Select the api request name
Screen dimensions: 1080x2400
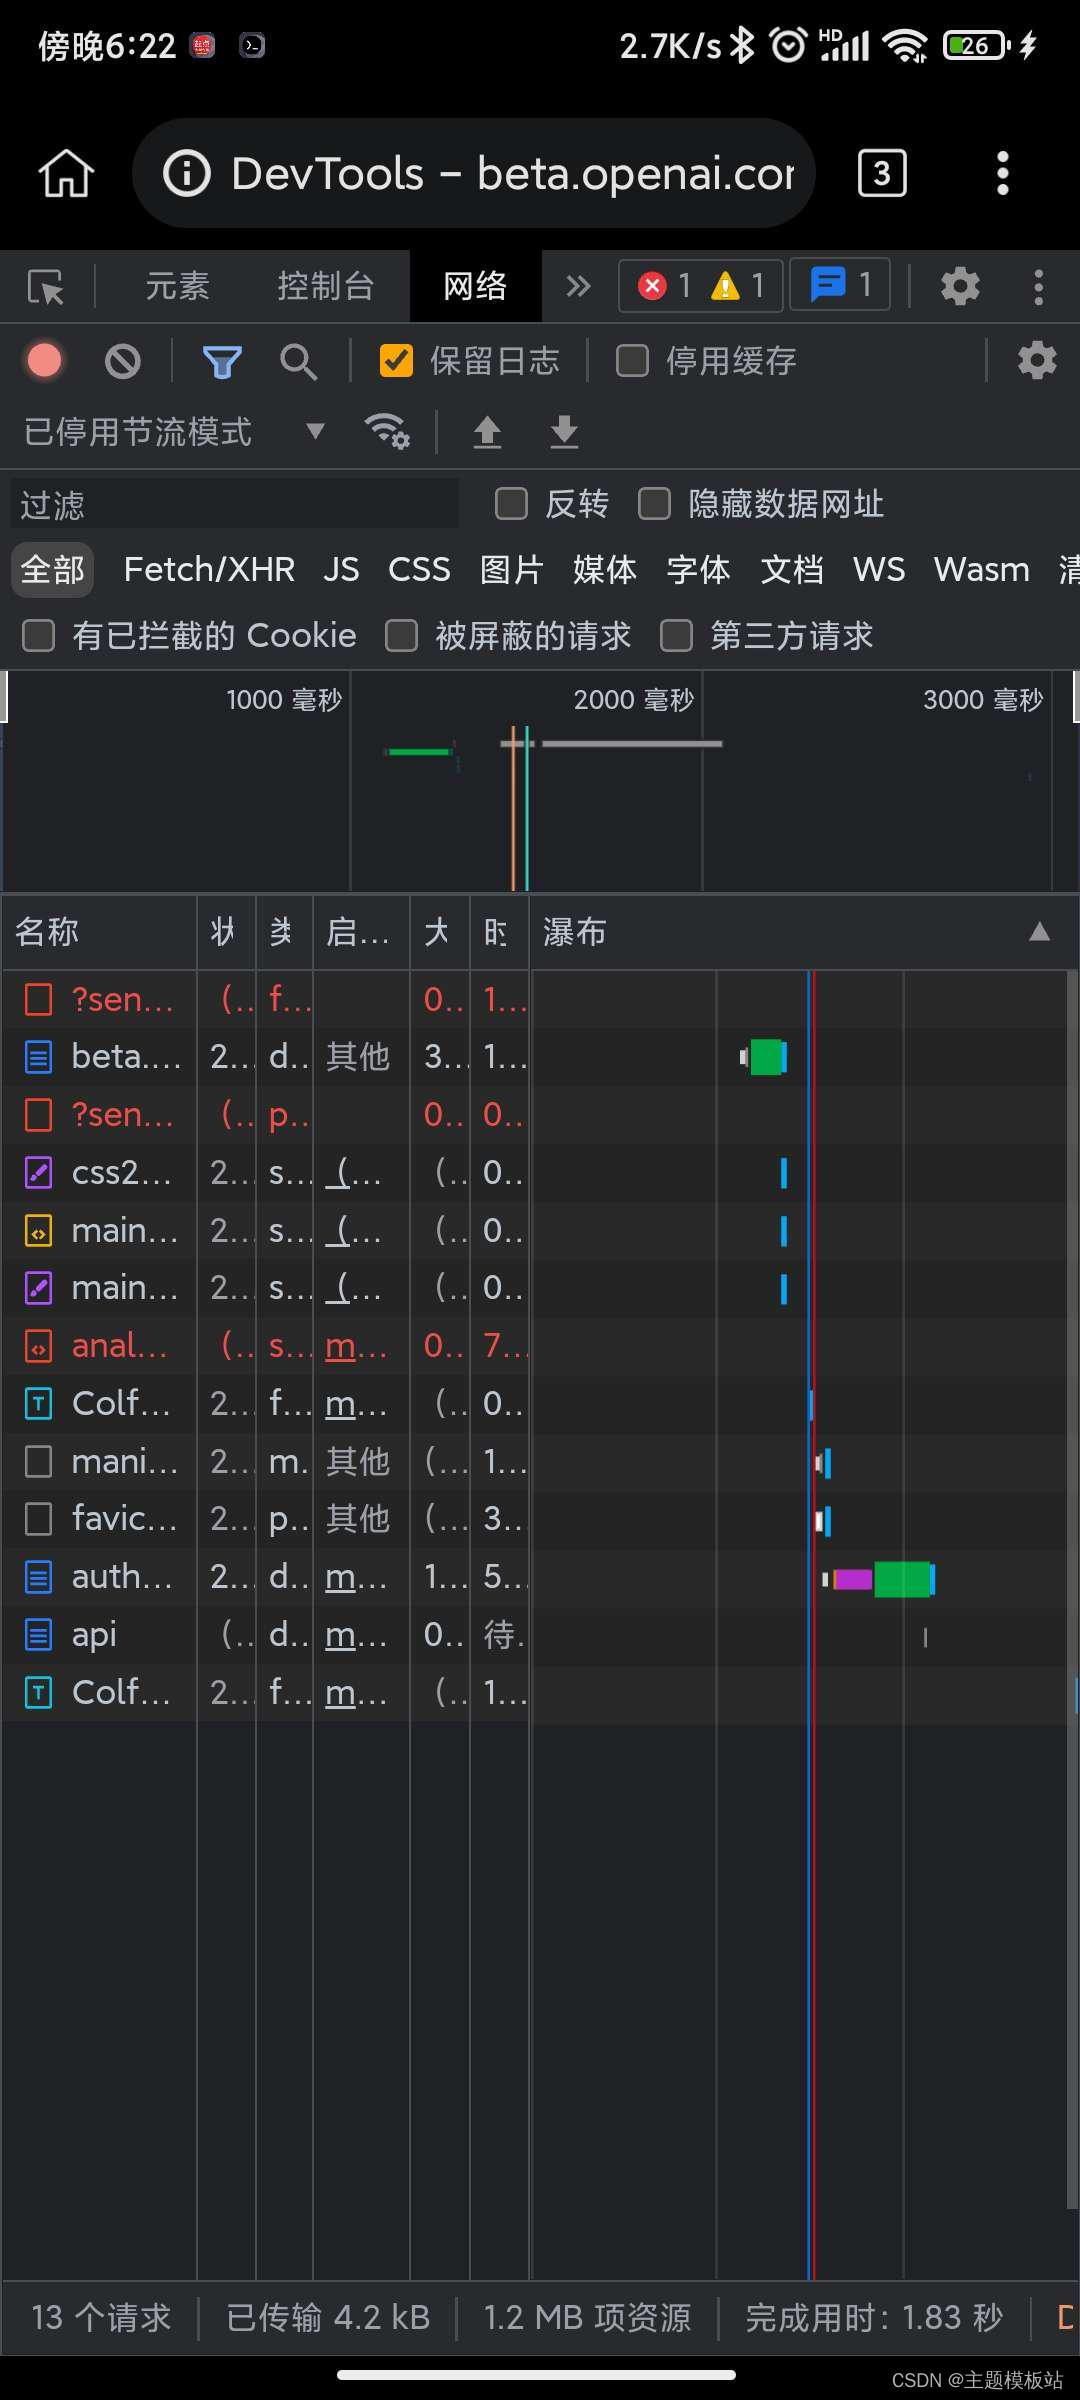point(94,1636)
